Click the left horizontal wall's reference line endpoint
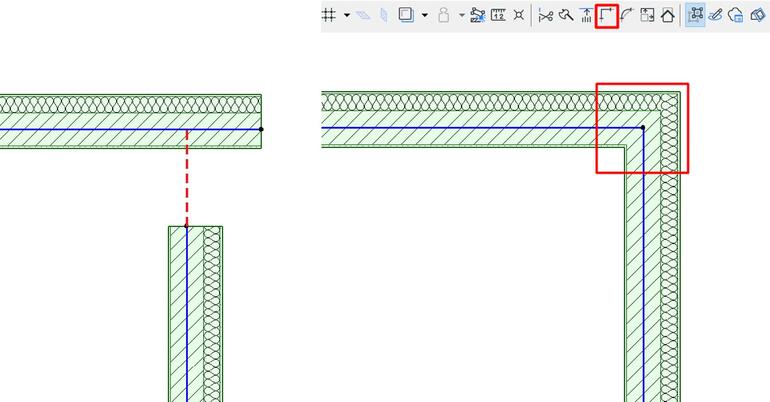This screenshot has width=770, height=402. tap(261, 129)
